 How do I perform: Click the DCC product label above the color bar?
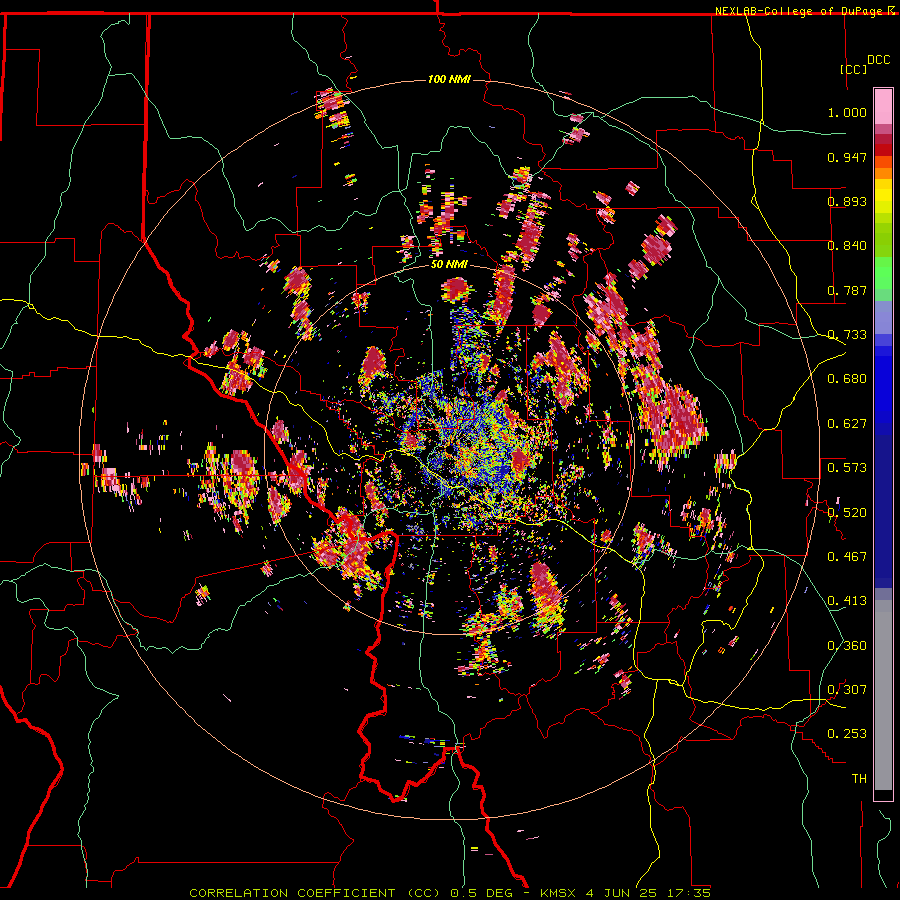tap(878, 60)
